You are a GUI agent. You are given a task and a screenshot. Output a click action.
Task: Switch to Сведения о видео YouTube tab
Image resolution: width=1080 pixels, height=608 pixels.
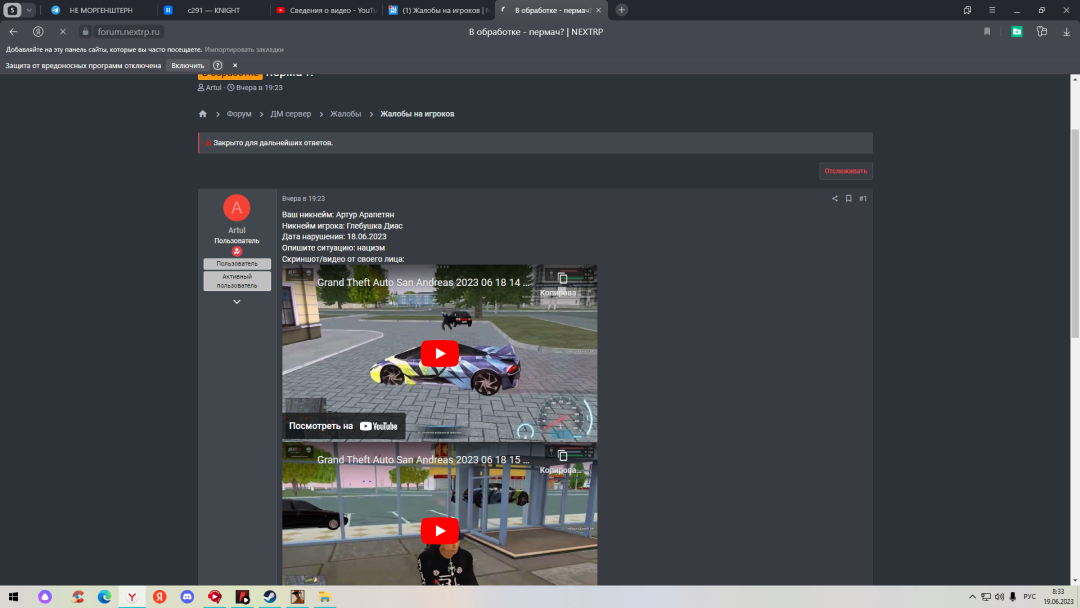325,10
